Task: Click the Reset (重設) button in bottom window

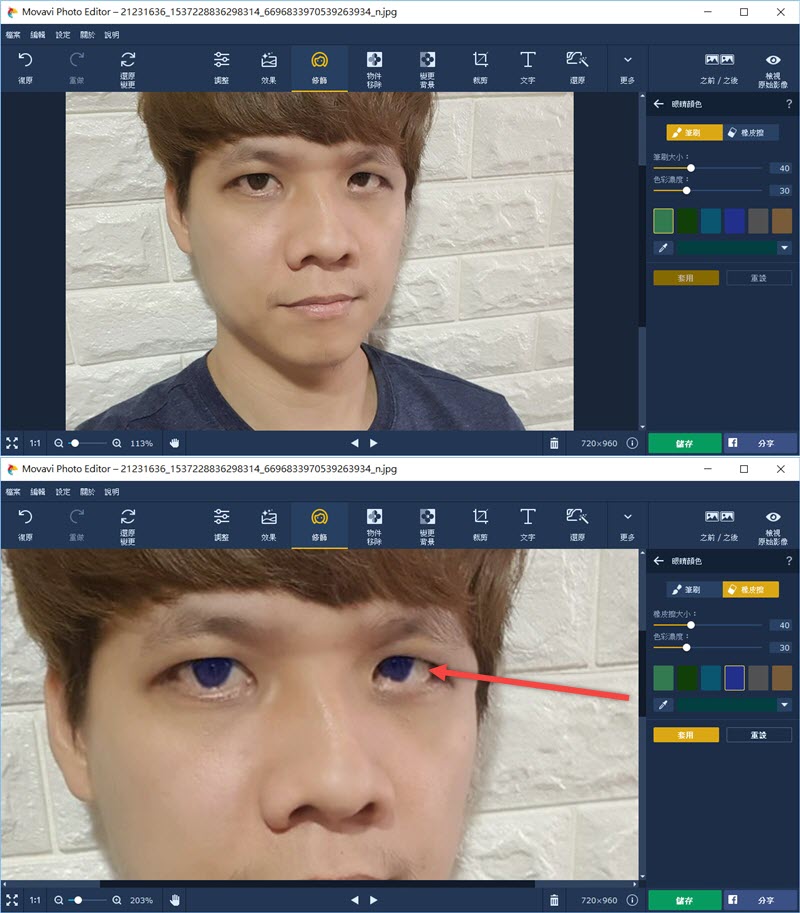Action: tap(759, 735)
